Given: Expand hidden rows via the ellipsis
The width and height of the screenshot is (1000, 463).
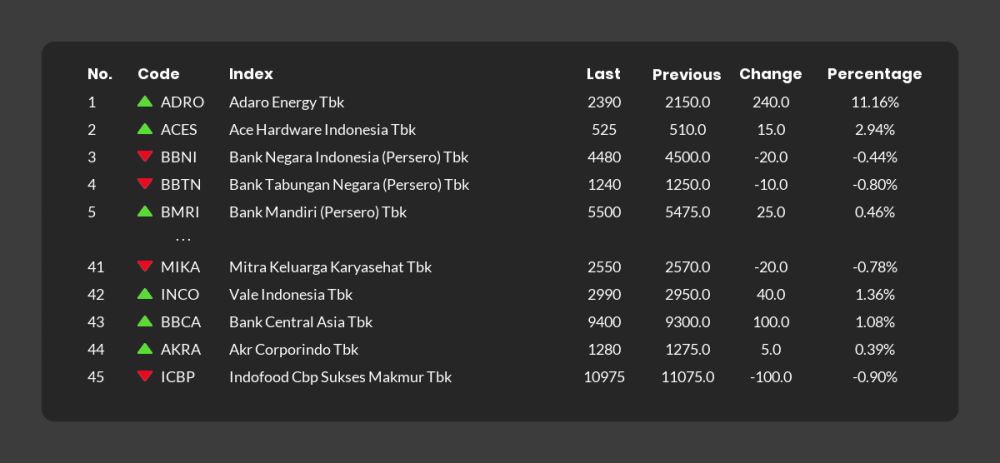Looking at the screenshot, I should click(x=183, y=240).
